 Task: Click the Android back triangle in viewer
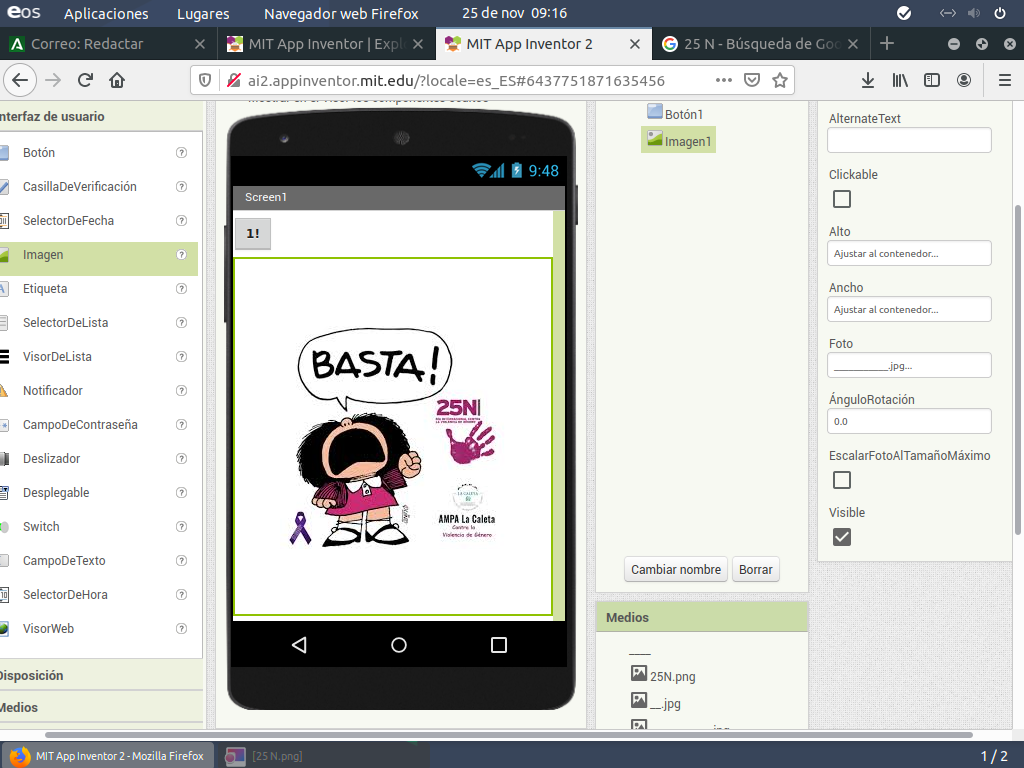point(299,645)
